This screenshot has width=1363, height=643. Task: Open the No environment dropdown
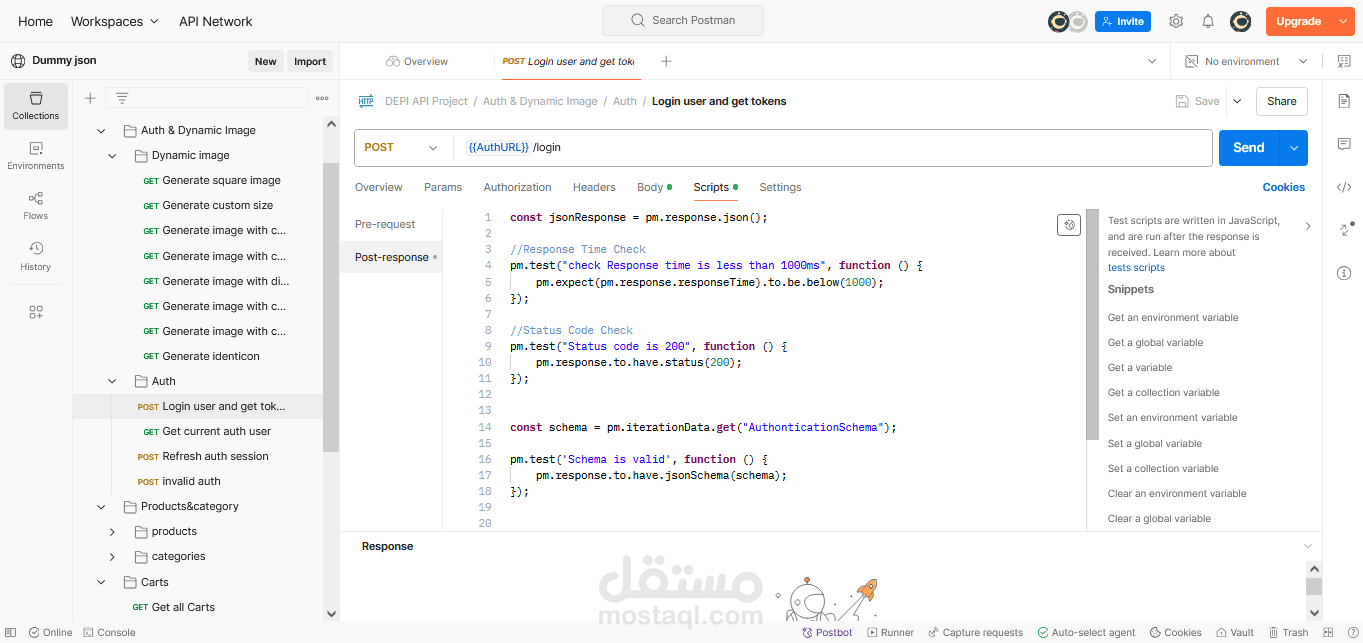[1246, 61]
